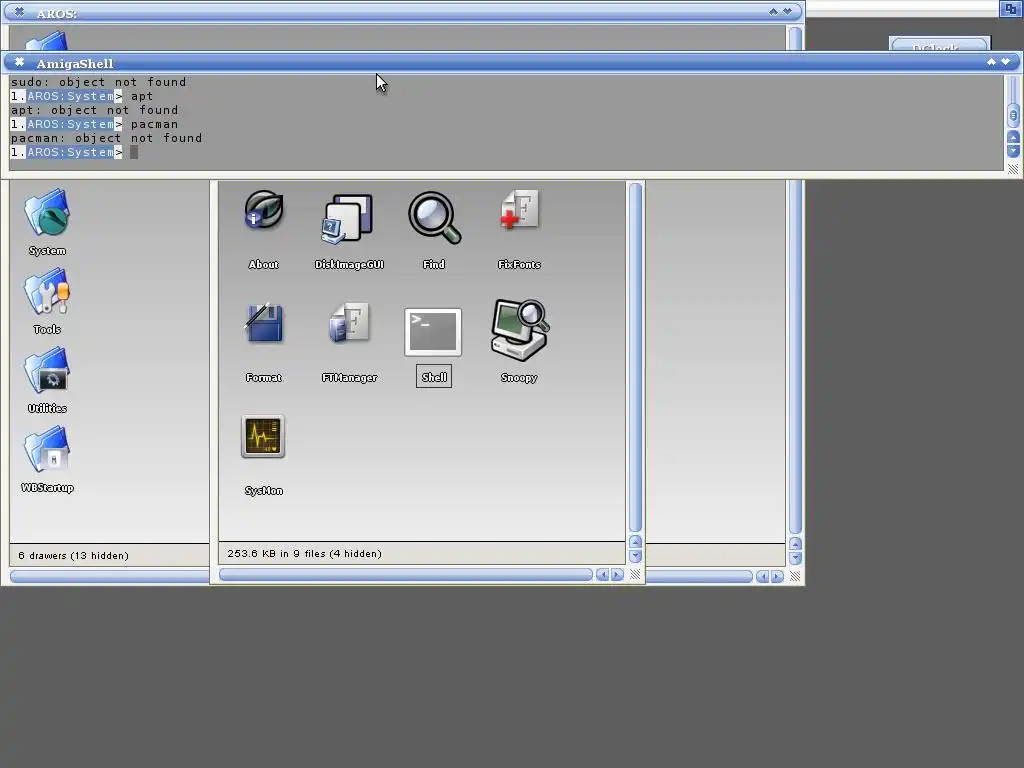The image size is (1024, 768).
Task: Open the Find magnifier icon
Action: pos(434,217)
